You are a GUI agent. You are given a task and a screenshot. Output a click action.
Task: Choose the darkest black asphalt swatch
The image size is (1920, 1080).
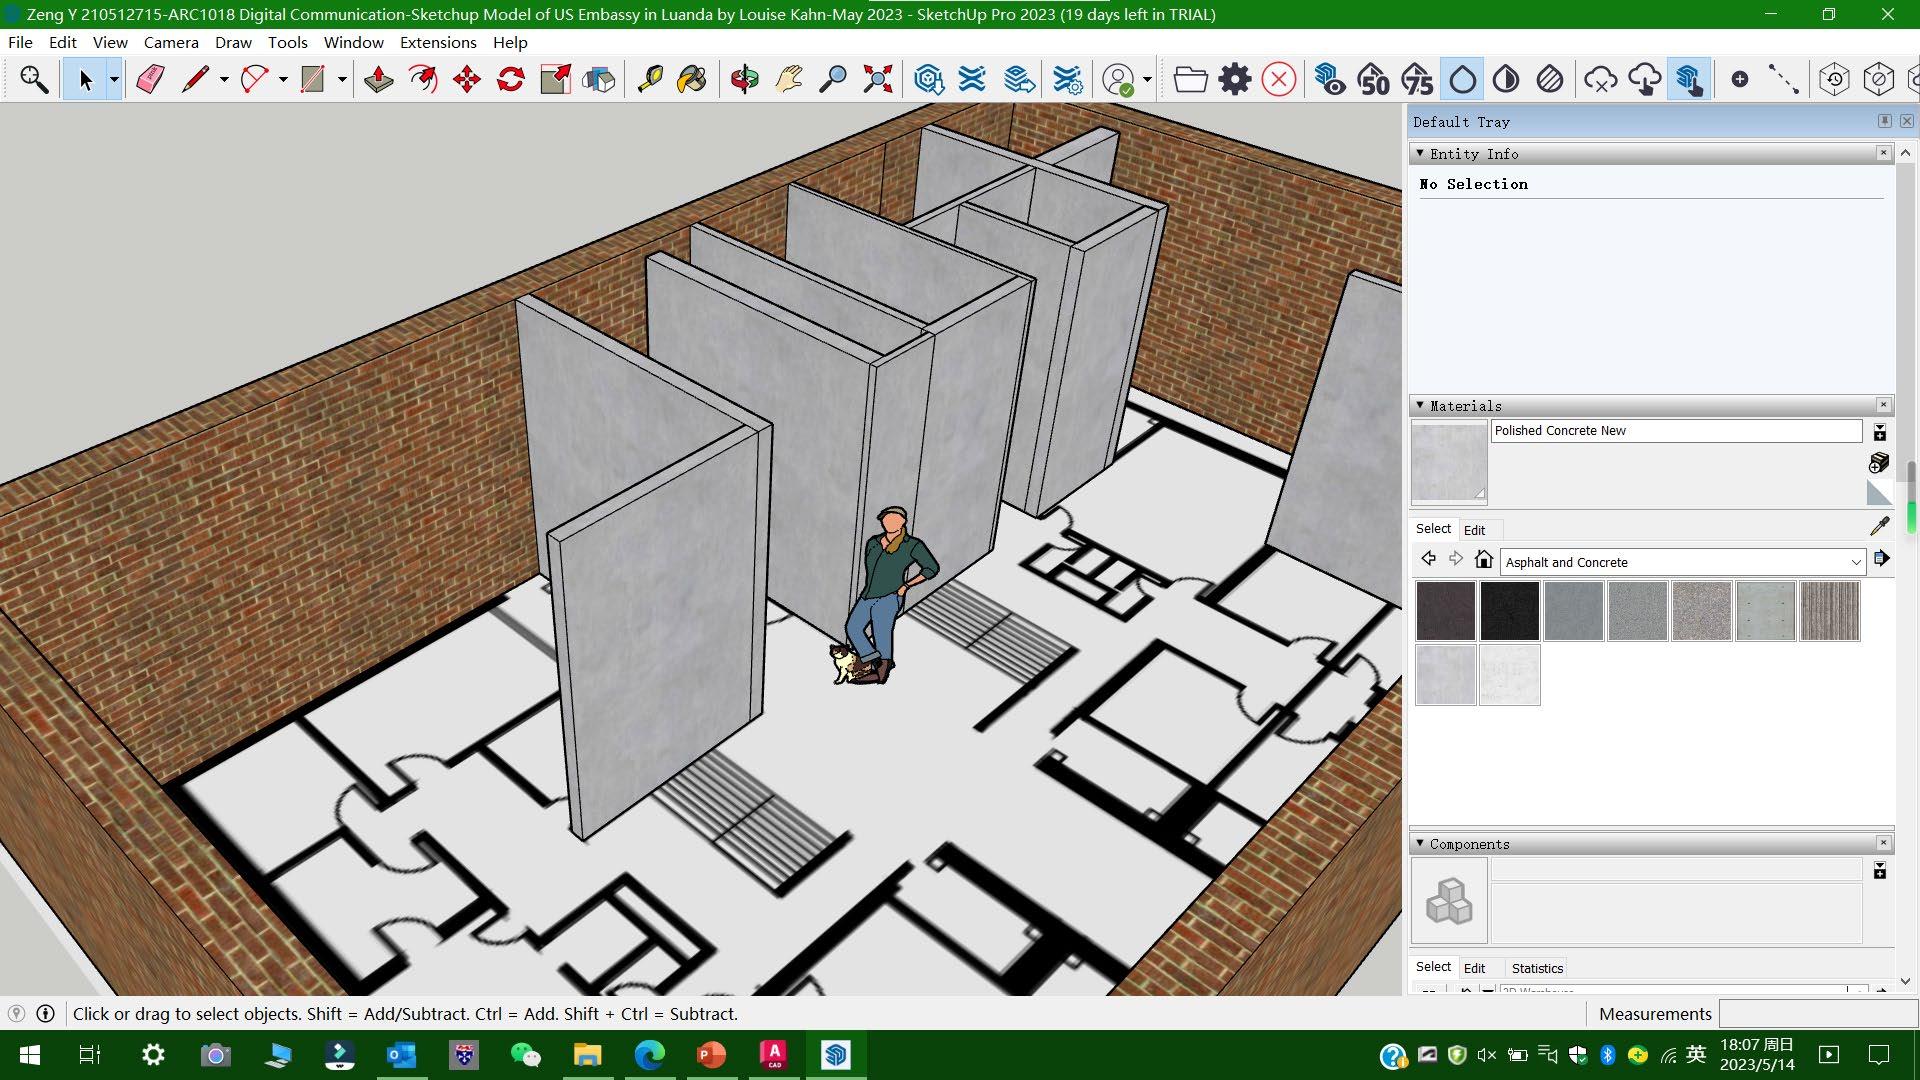1509,611
